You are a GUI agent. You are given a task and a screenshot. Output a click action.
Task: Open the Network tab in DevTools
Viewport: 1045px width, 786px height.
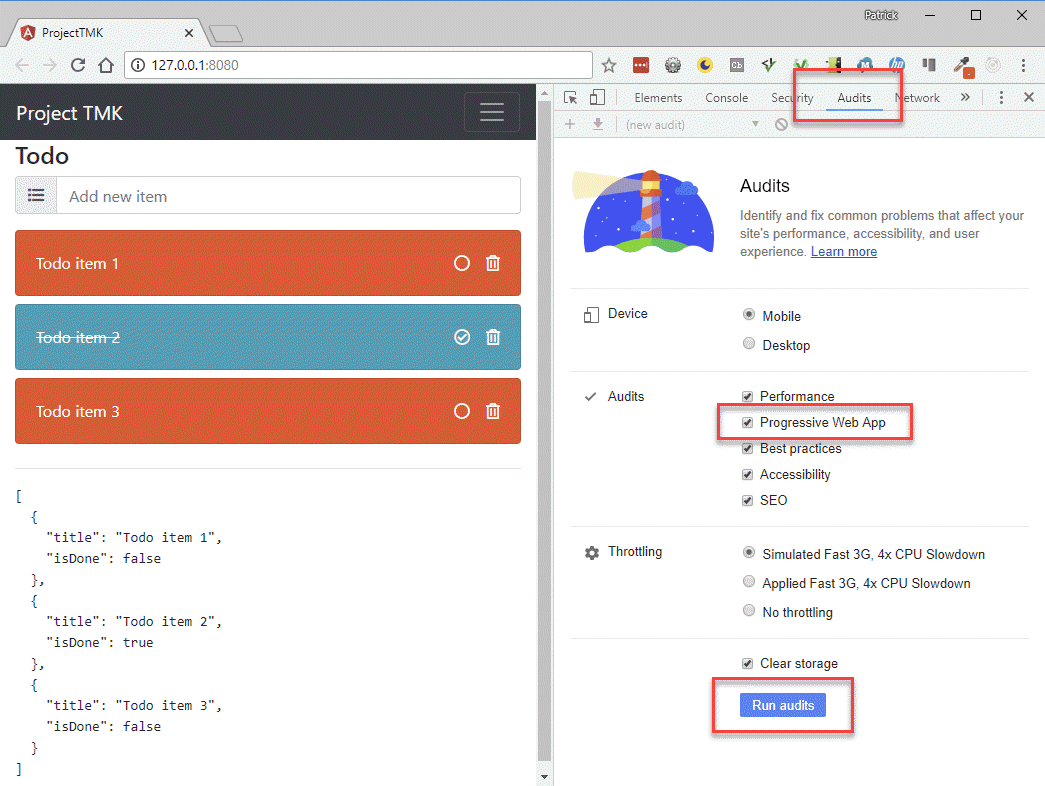(x=917, y=98)
